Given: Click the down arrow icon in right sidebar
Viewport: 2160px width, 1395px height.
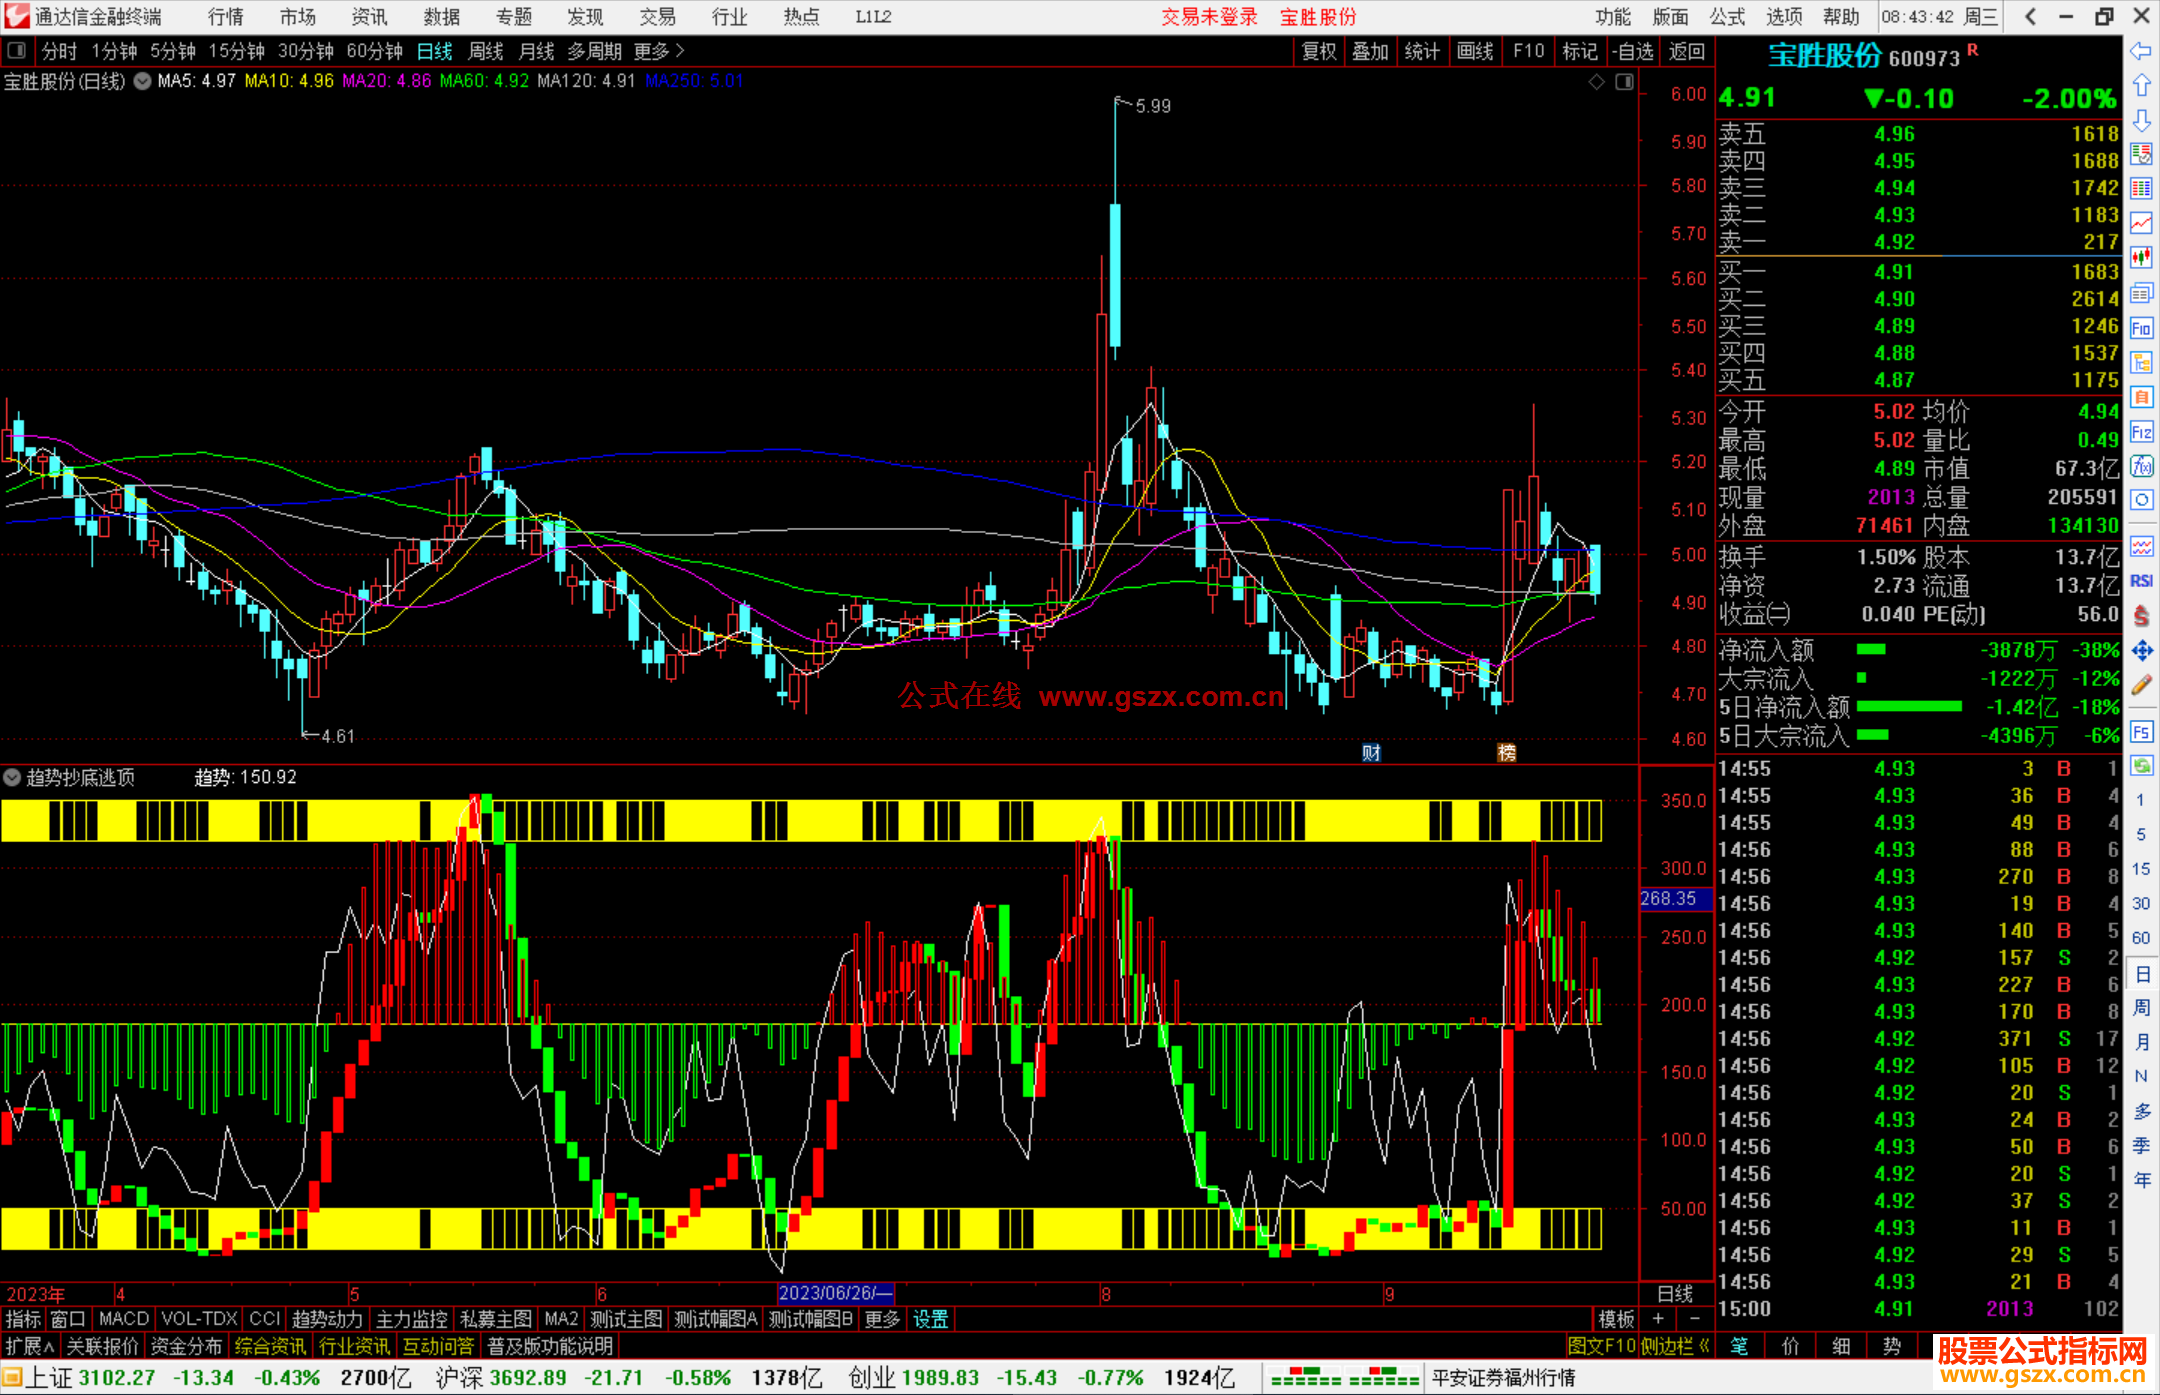Looking at the screenshot, I should (2141, 120).
